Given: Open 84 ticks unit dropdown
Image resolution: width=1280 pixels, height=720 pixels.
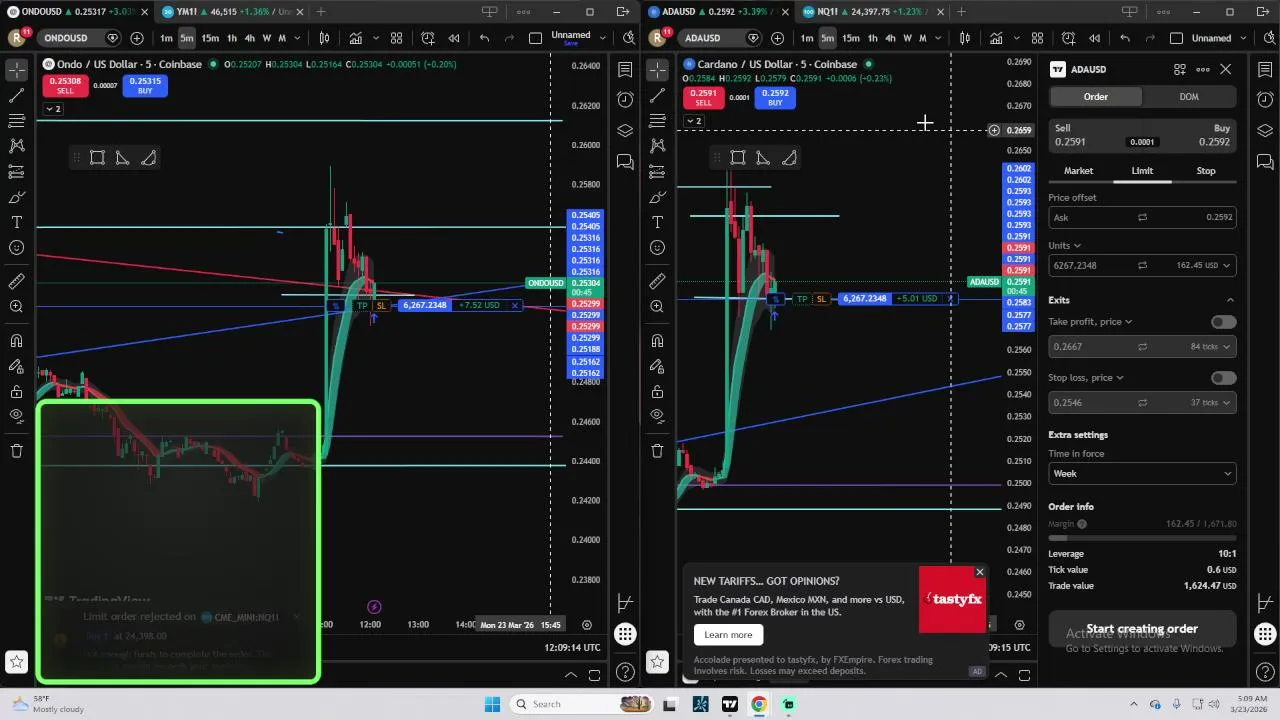Looking at the screenshot, I should point(1211,347).
